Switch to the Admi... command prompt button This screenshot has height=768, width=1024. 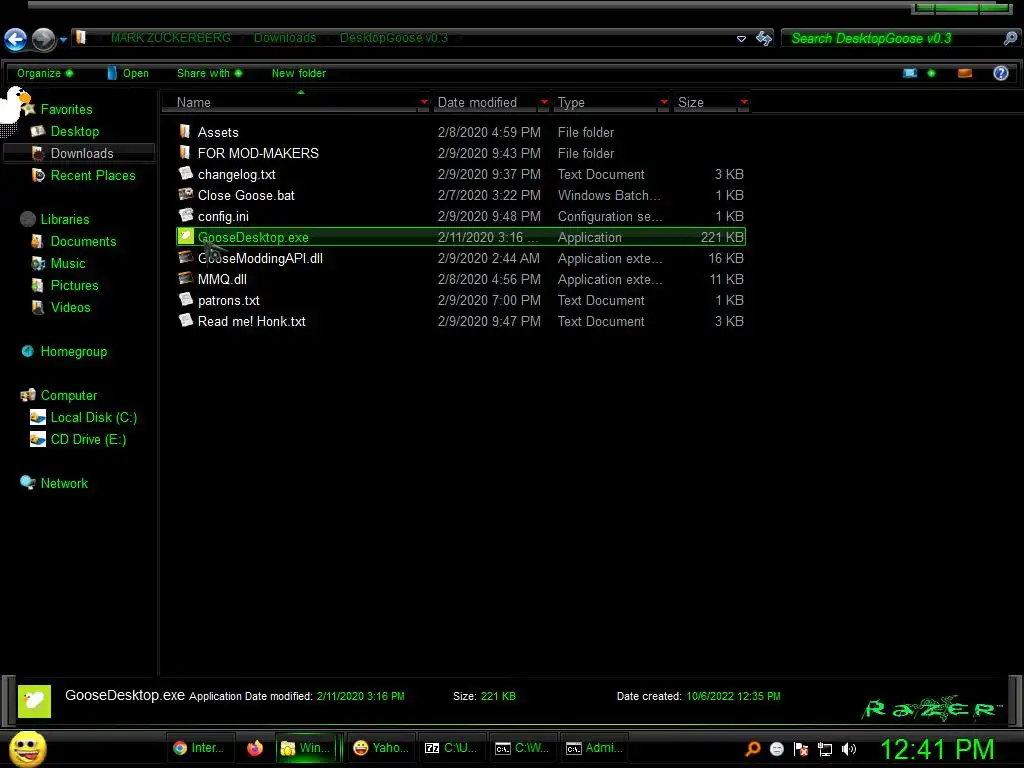593,748
